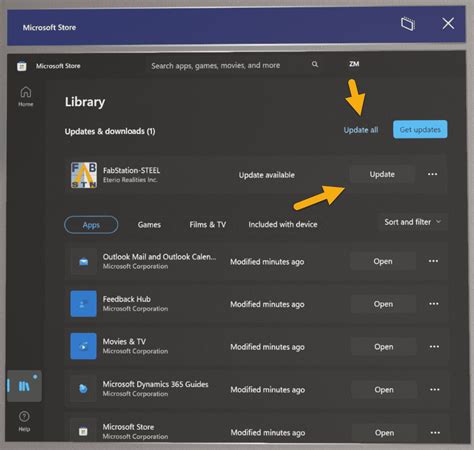Click the Dynamics 365 Guides app icon

click(83, 389)
